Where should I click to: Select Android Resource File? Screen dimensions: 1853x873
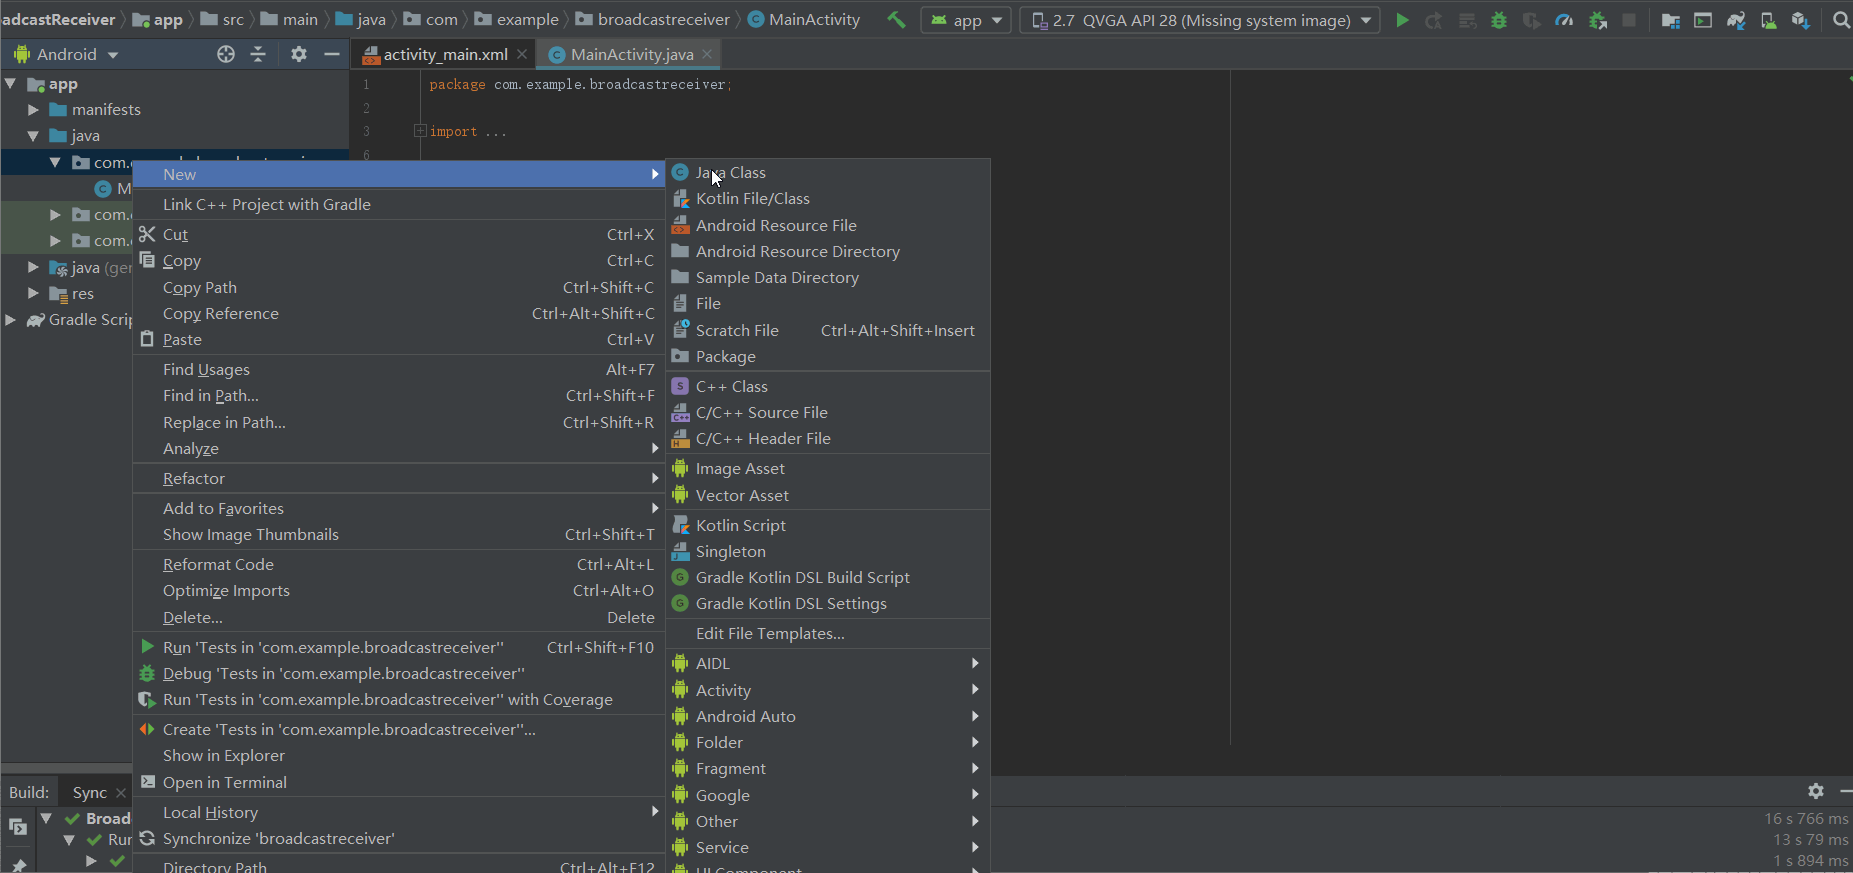tap(828, 225)
